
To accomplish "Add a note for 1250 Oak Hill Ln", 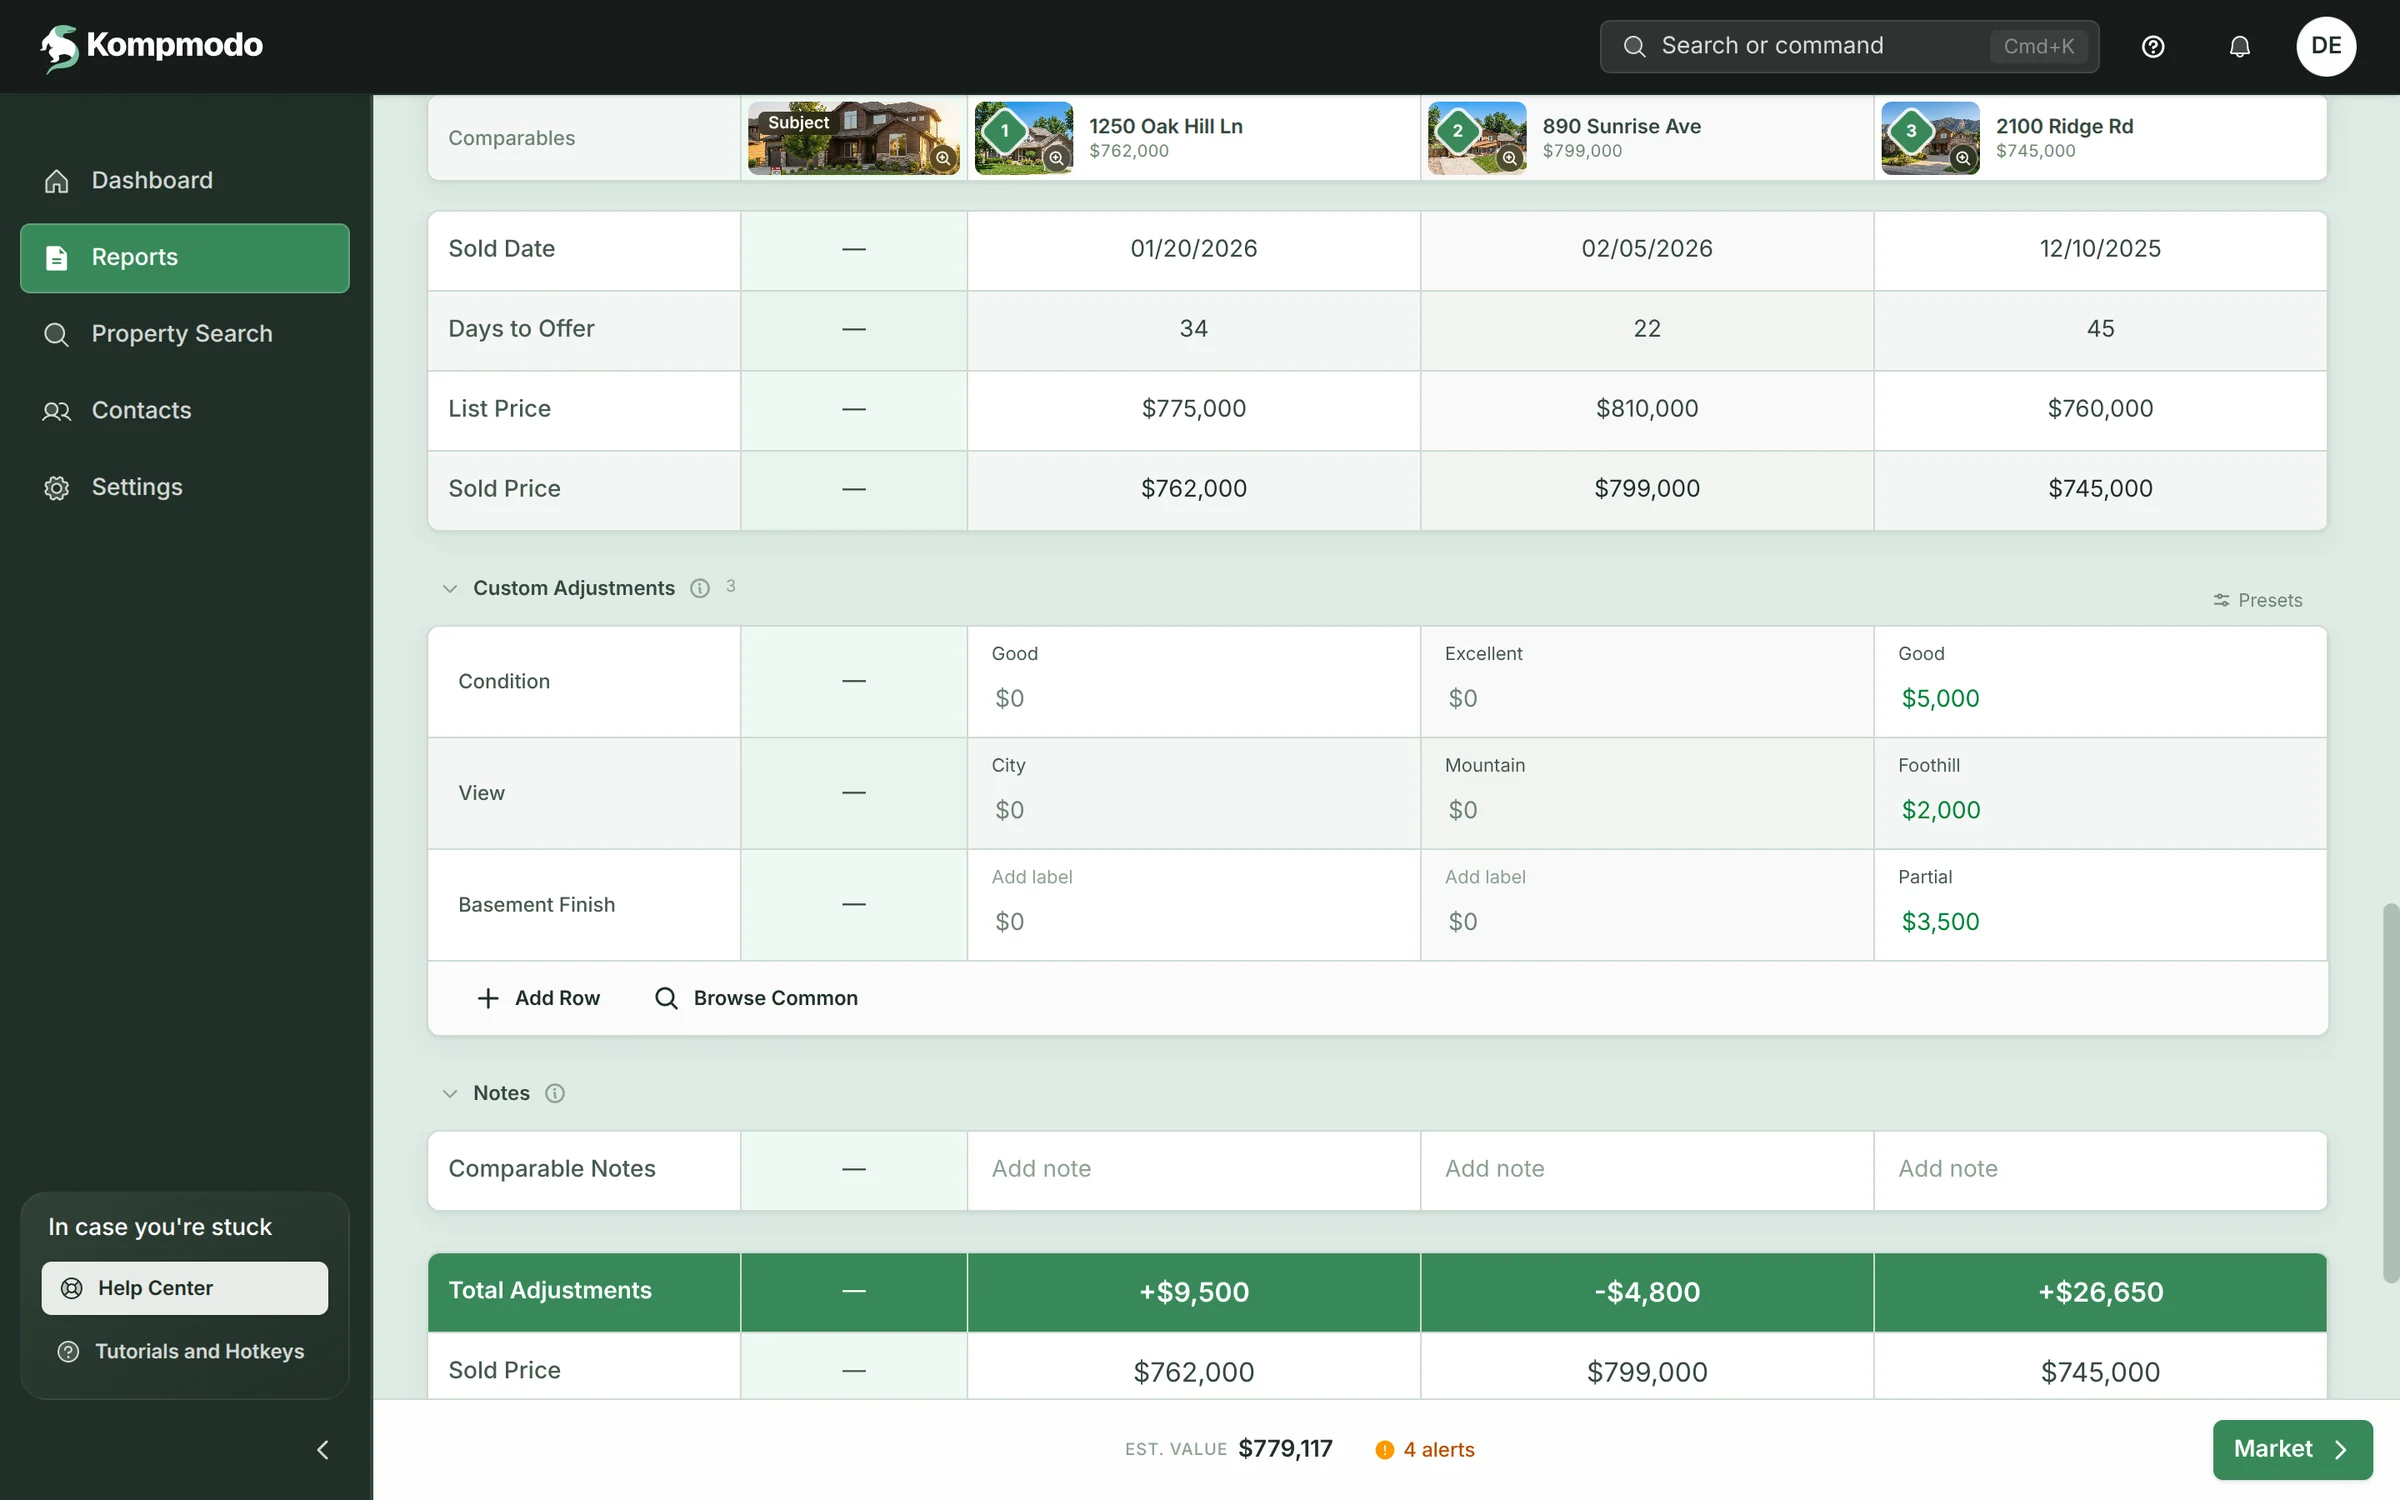I will point(1193,1170).
